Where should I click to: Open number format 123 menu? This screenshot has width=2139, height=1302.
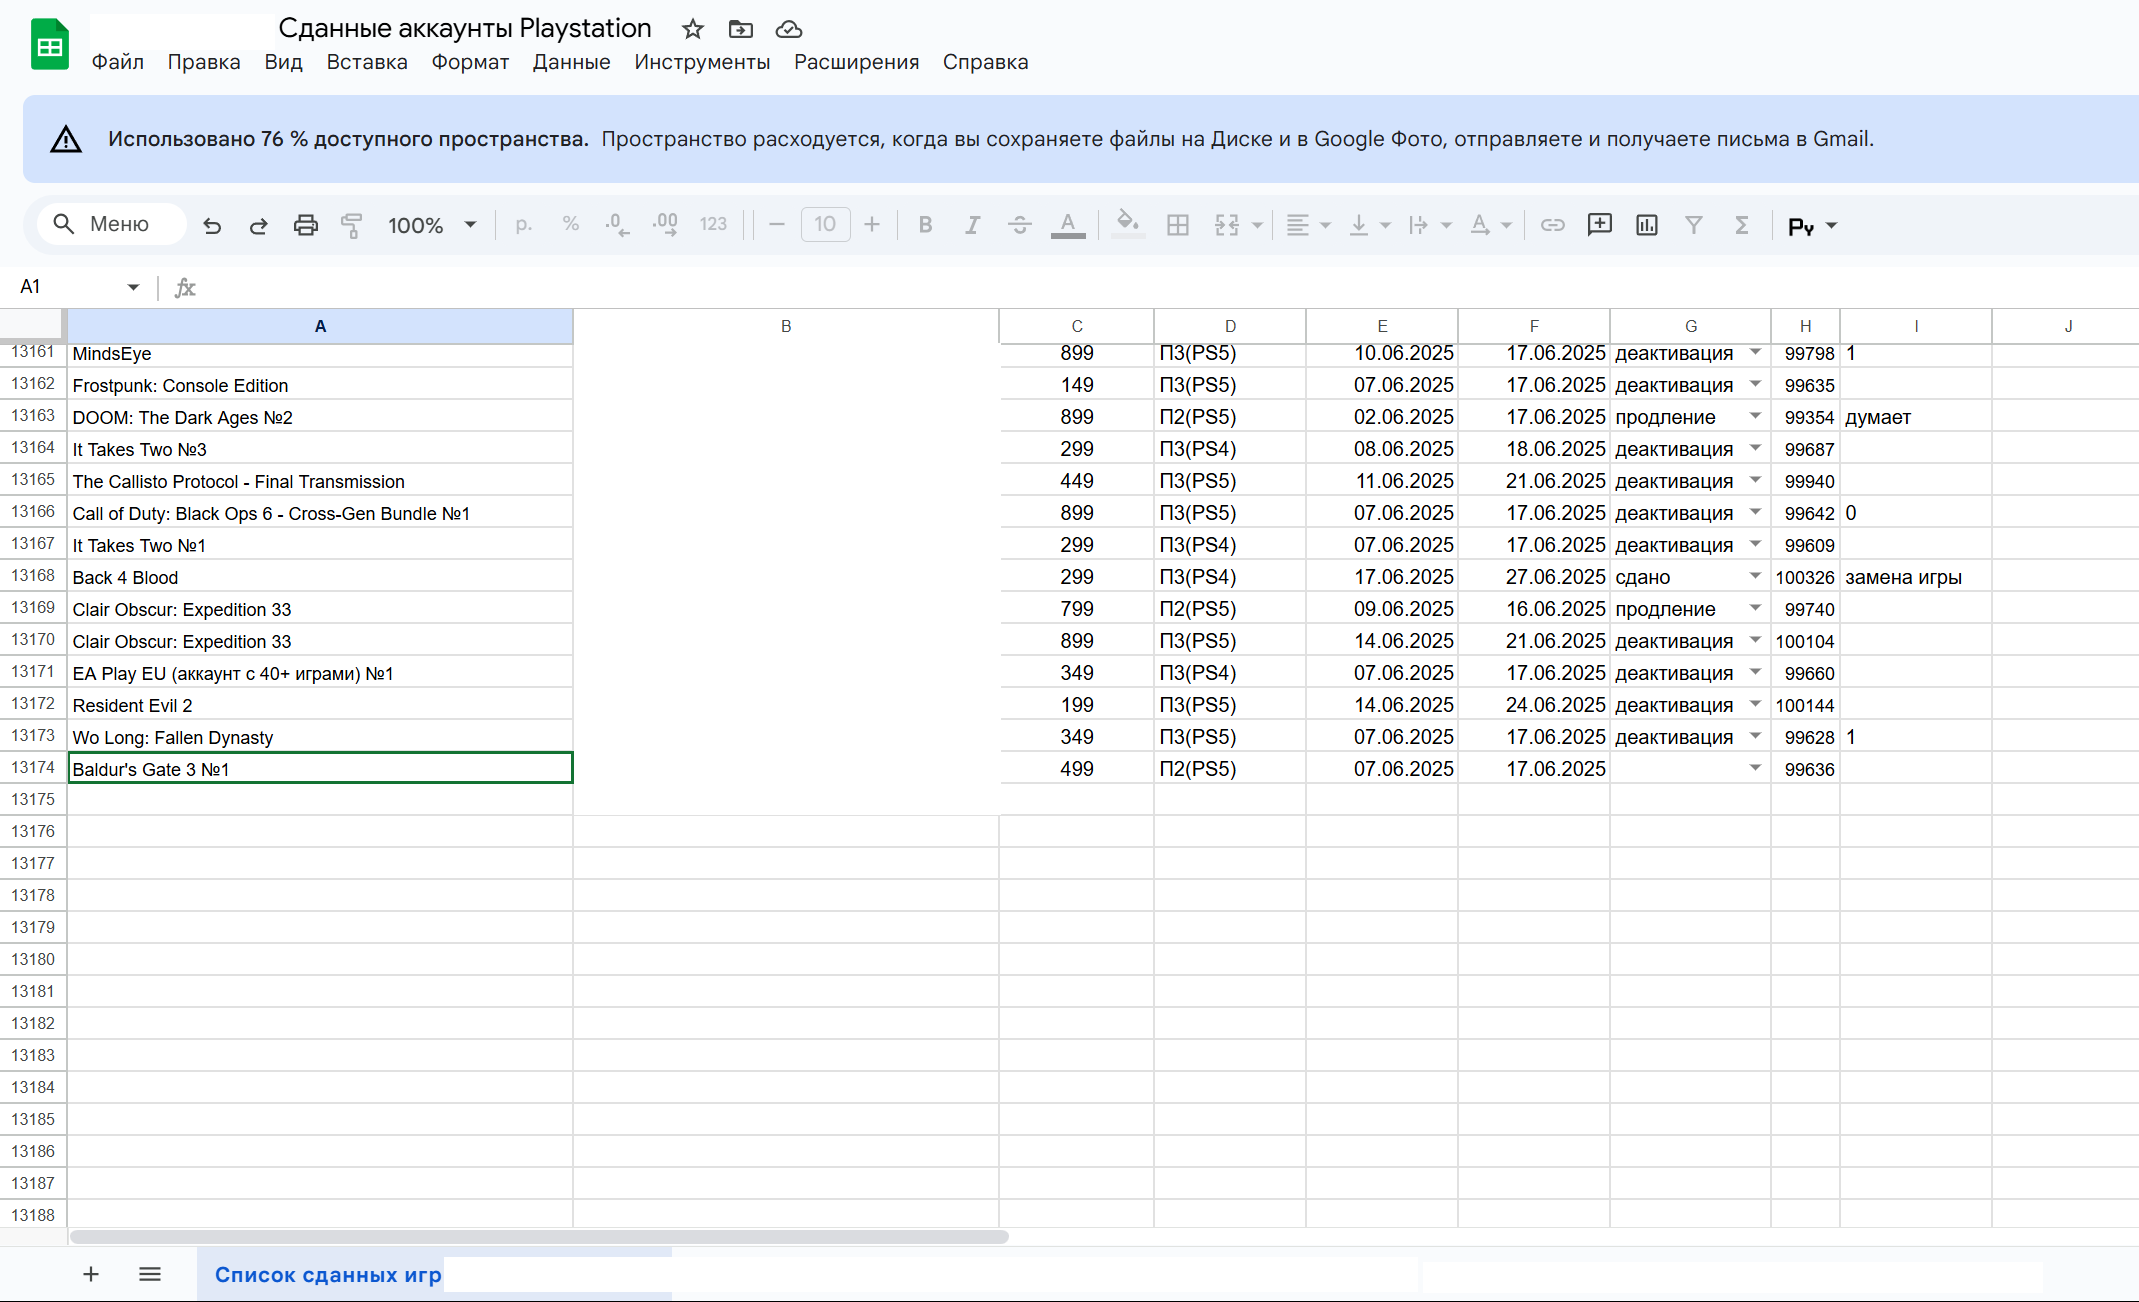[713, 225]
